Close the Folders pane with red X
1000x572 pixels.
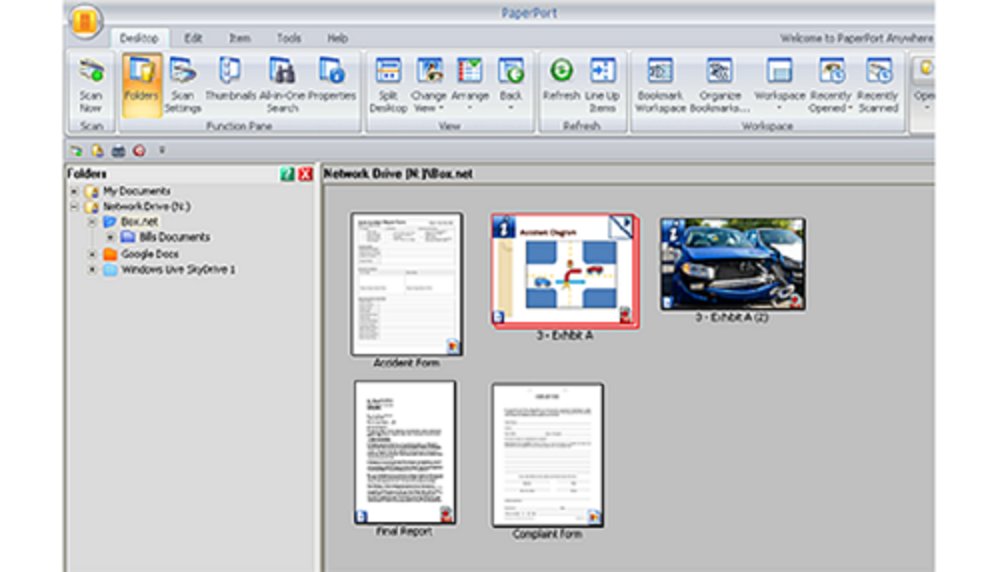(x=305, y=173)
